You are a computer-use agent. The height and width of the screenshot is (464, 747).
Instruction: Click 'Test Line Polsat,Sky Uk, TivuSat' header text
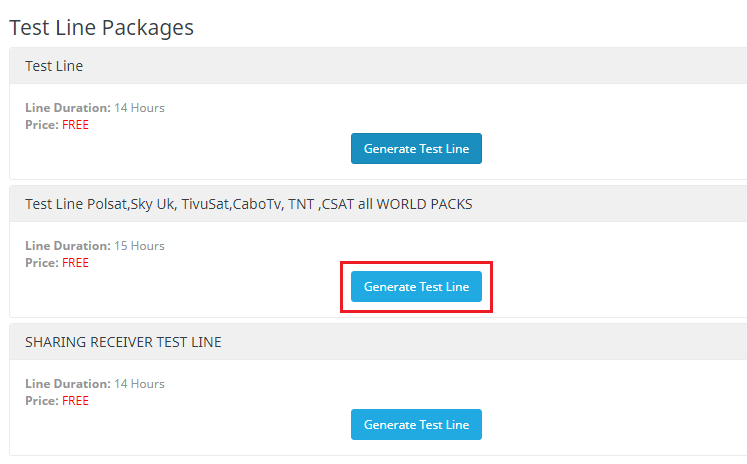click(249, 204)
